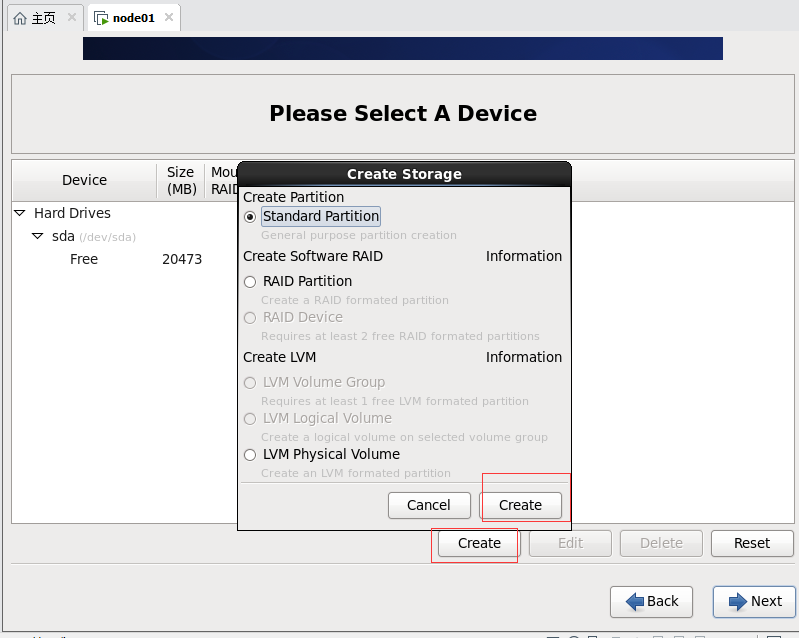Close the 主页 tab
The width and height of the screenshot is (799, 638).
[x=72, y=17]
